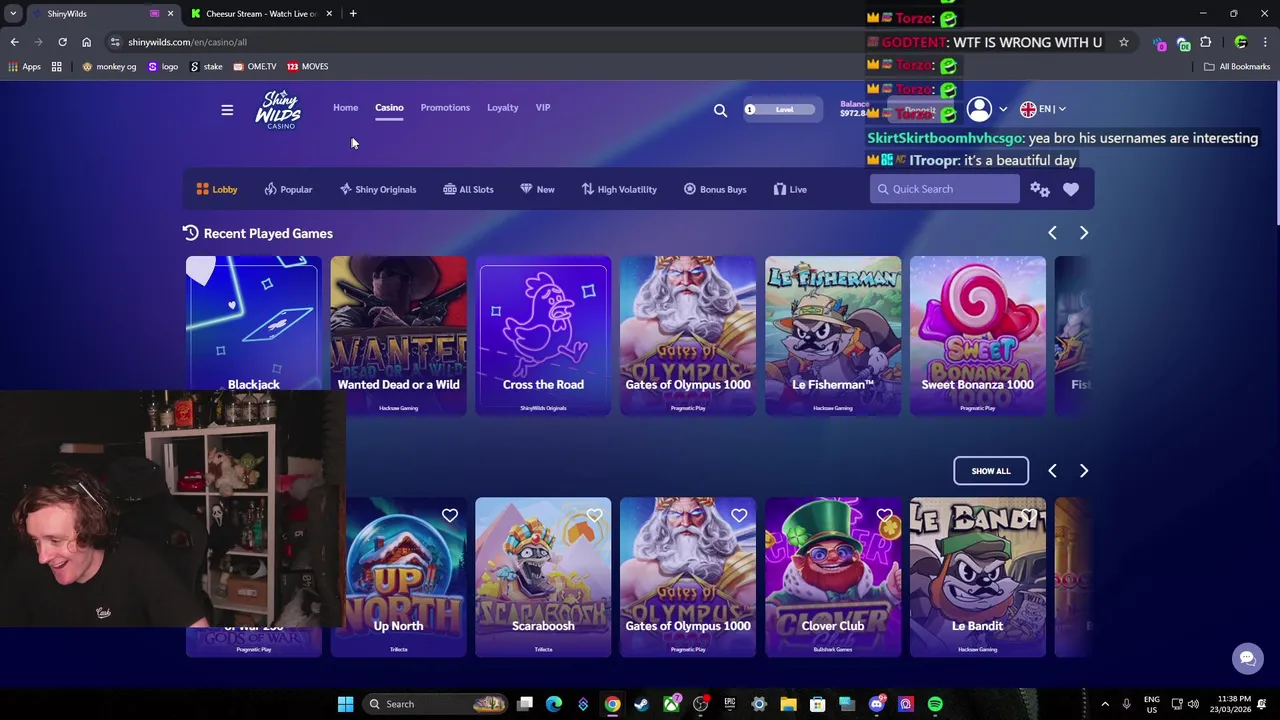
Task: Open the site search magnifier icon
Action: pyautogui.click(x=720, y=110)
